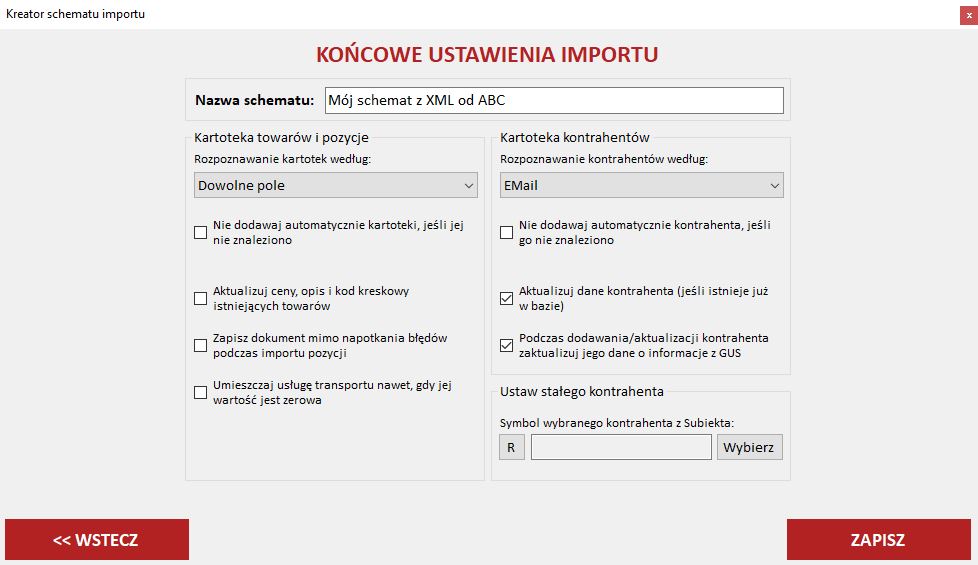
Task: Click the 'Nazwa schematu:' label
Action: coord(255,101)
